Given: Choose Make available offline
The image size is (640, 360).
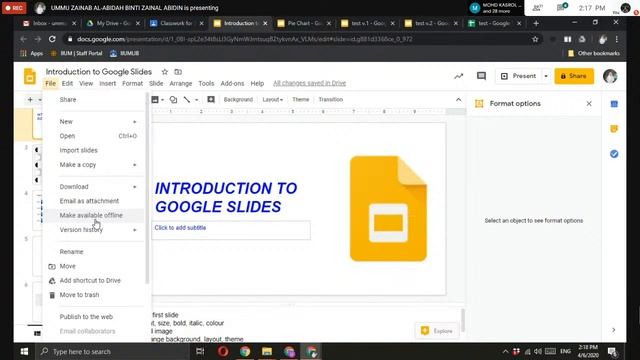Looking at the screenshot, I should click(x=94, y=216).
